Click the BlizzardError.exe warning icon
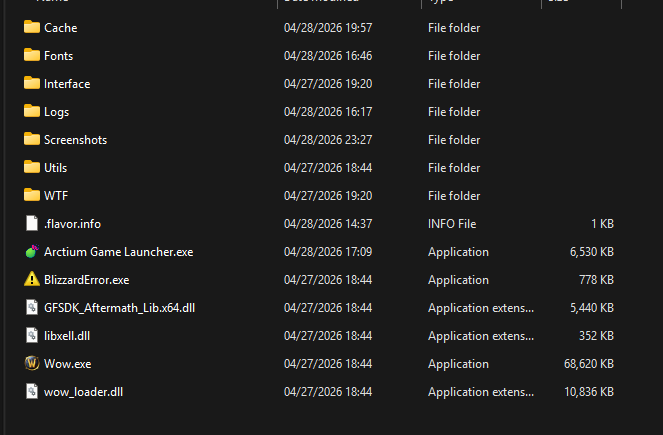 (x=31, y=280)
